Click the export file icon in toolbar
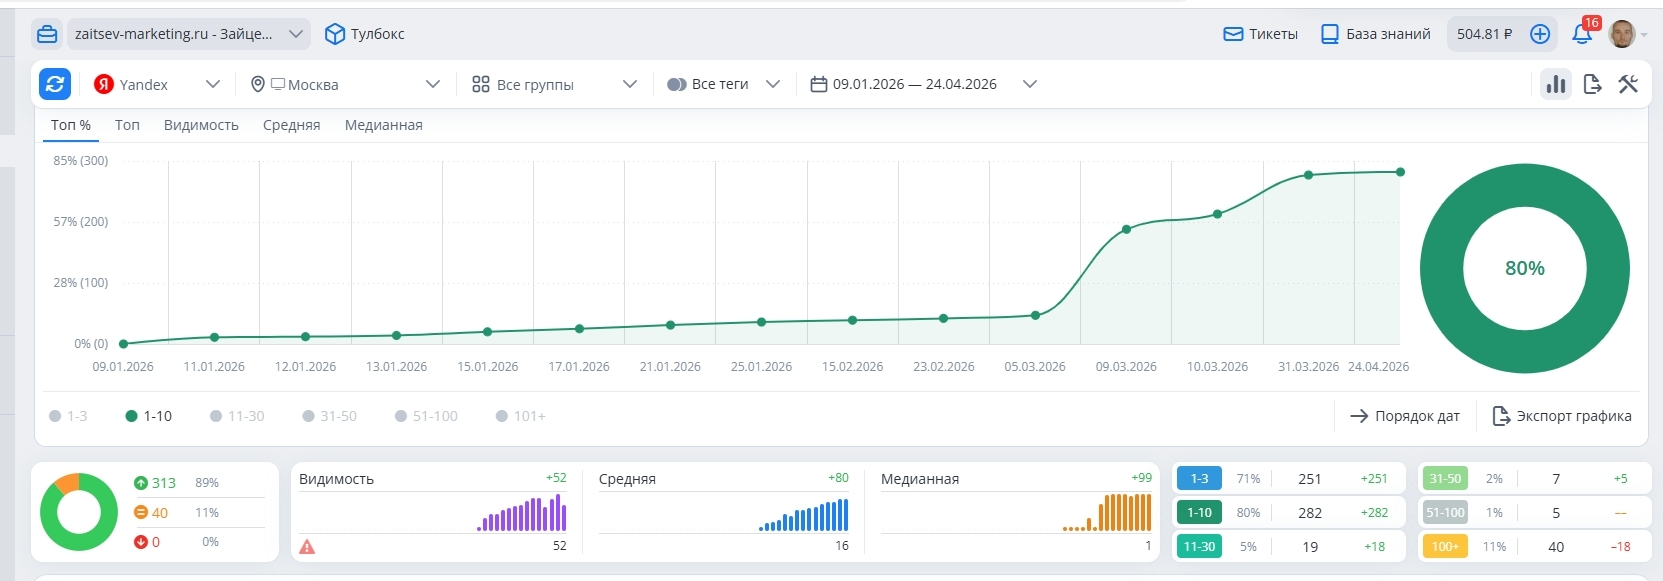 click(1593, 84)
